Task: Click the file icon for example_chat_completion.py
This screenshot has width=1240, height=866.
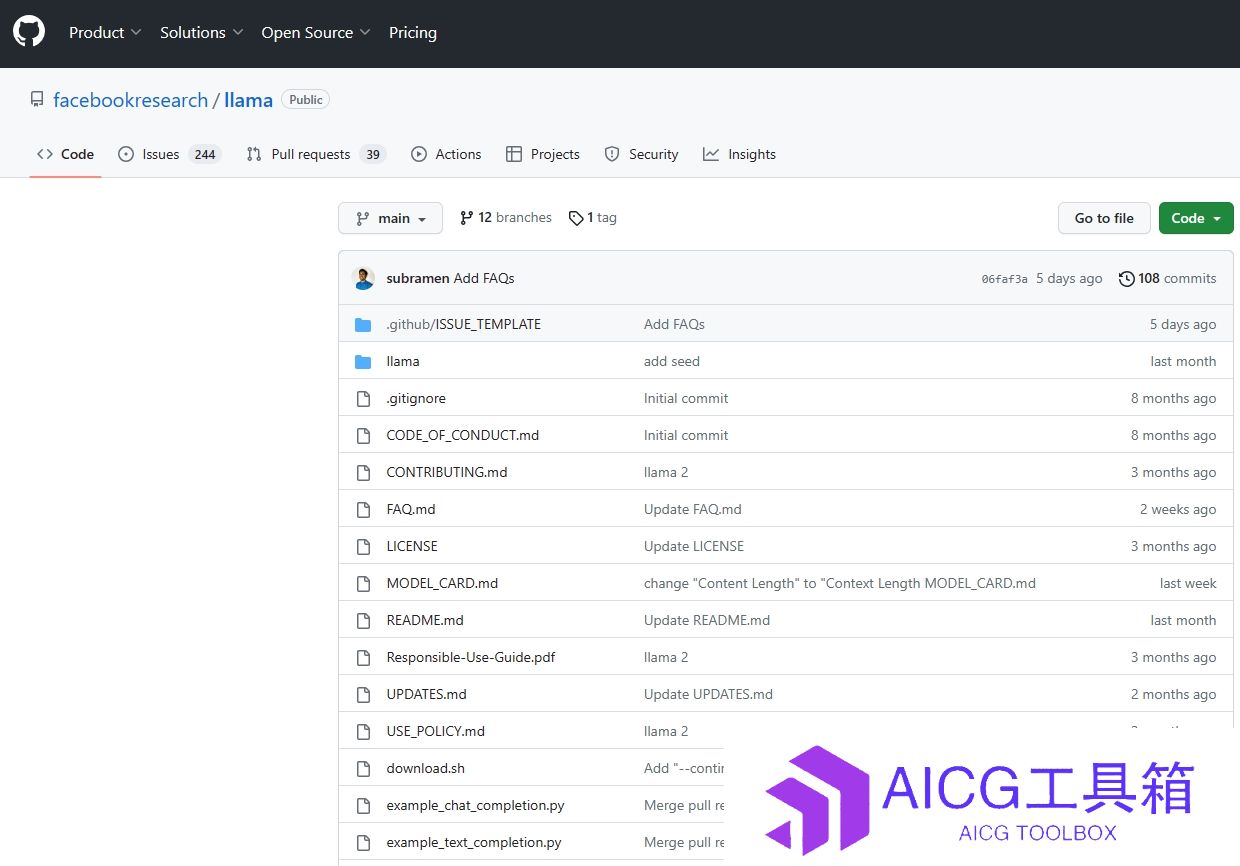Action: click(x=364, y=806)
